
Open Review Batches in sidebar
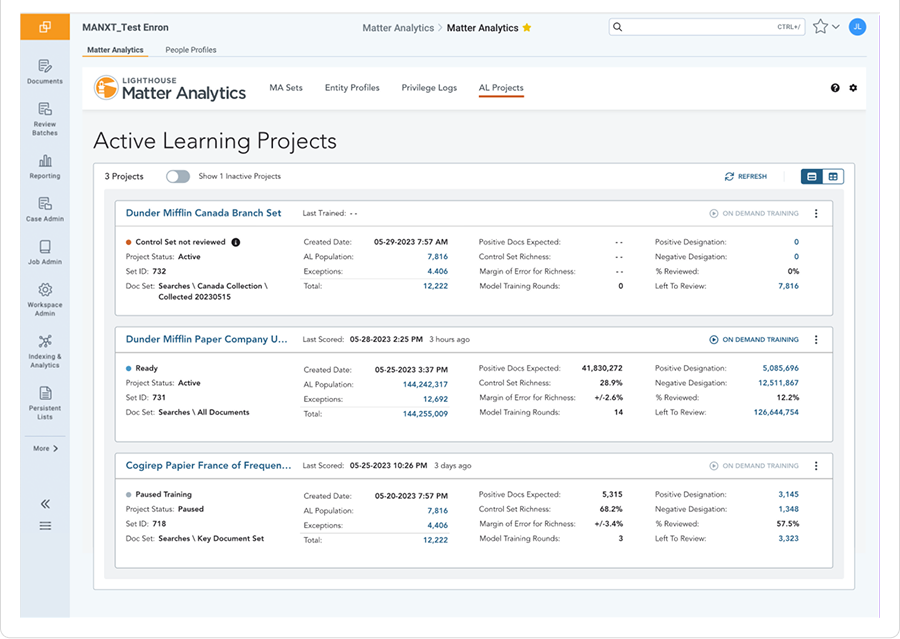pyautogui.click(x=45, y=119)
